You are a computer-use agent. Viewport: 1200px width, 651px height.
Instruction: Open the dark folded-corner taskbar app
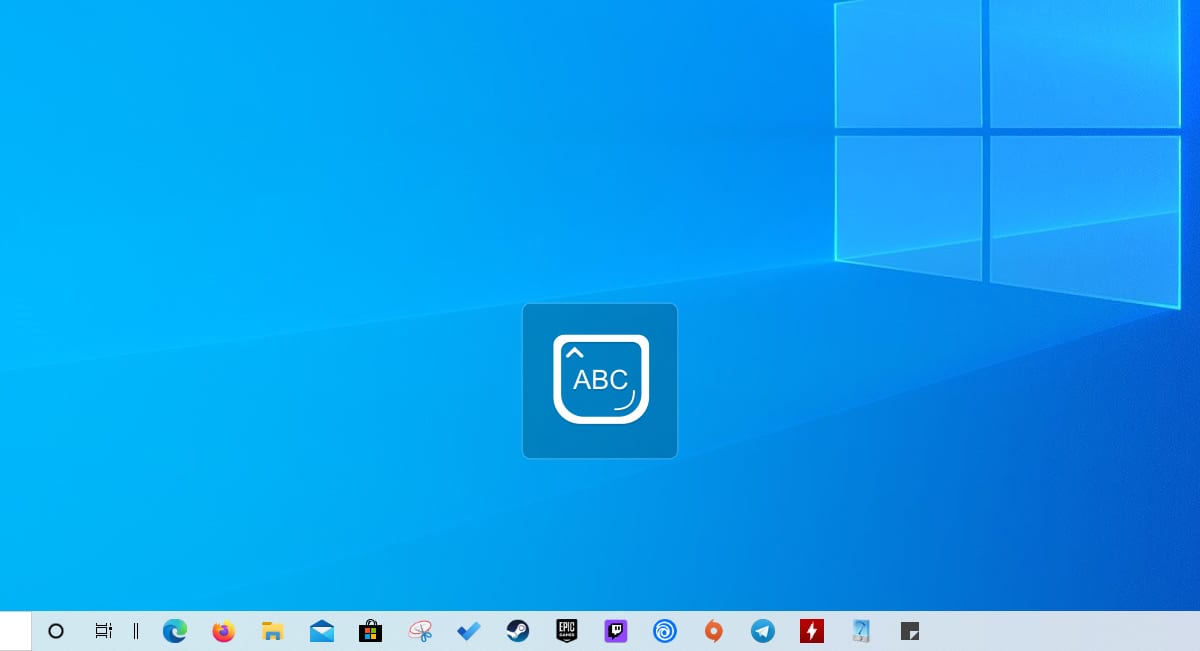tap(910, 631)
